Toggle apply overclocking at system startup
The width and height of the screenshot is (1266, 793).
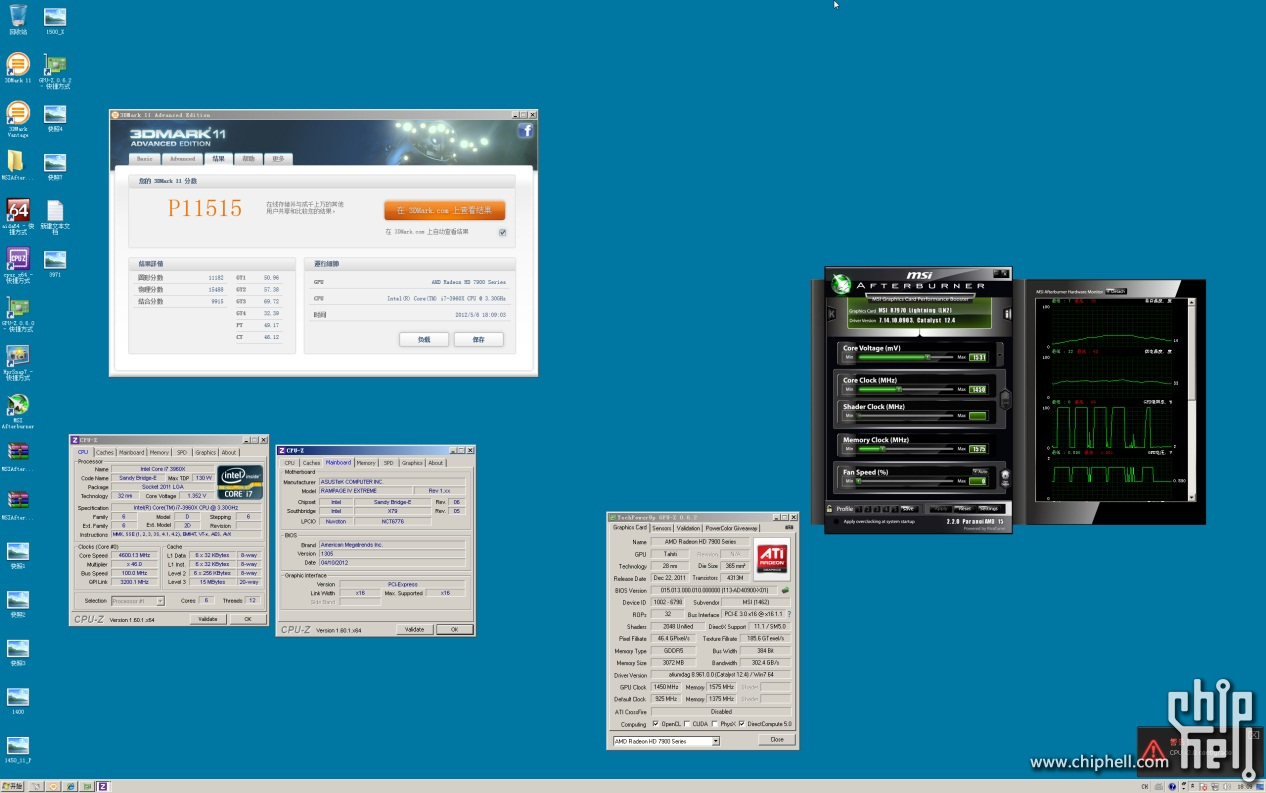pyautogui.click(x=836, y=521)
